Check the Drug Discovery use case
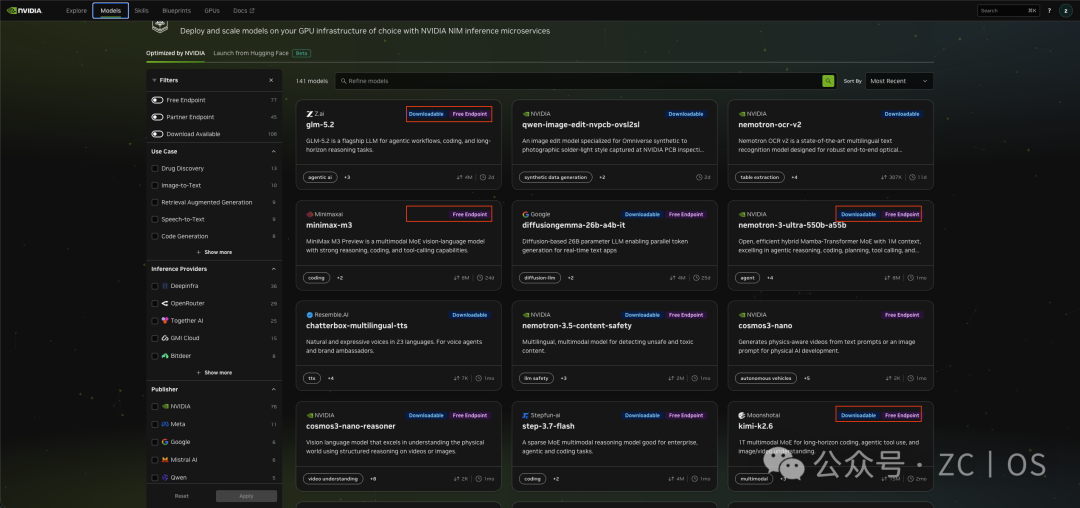Viewport: 1080px width, 508px height. [x=154, y=168]
